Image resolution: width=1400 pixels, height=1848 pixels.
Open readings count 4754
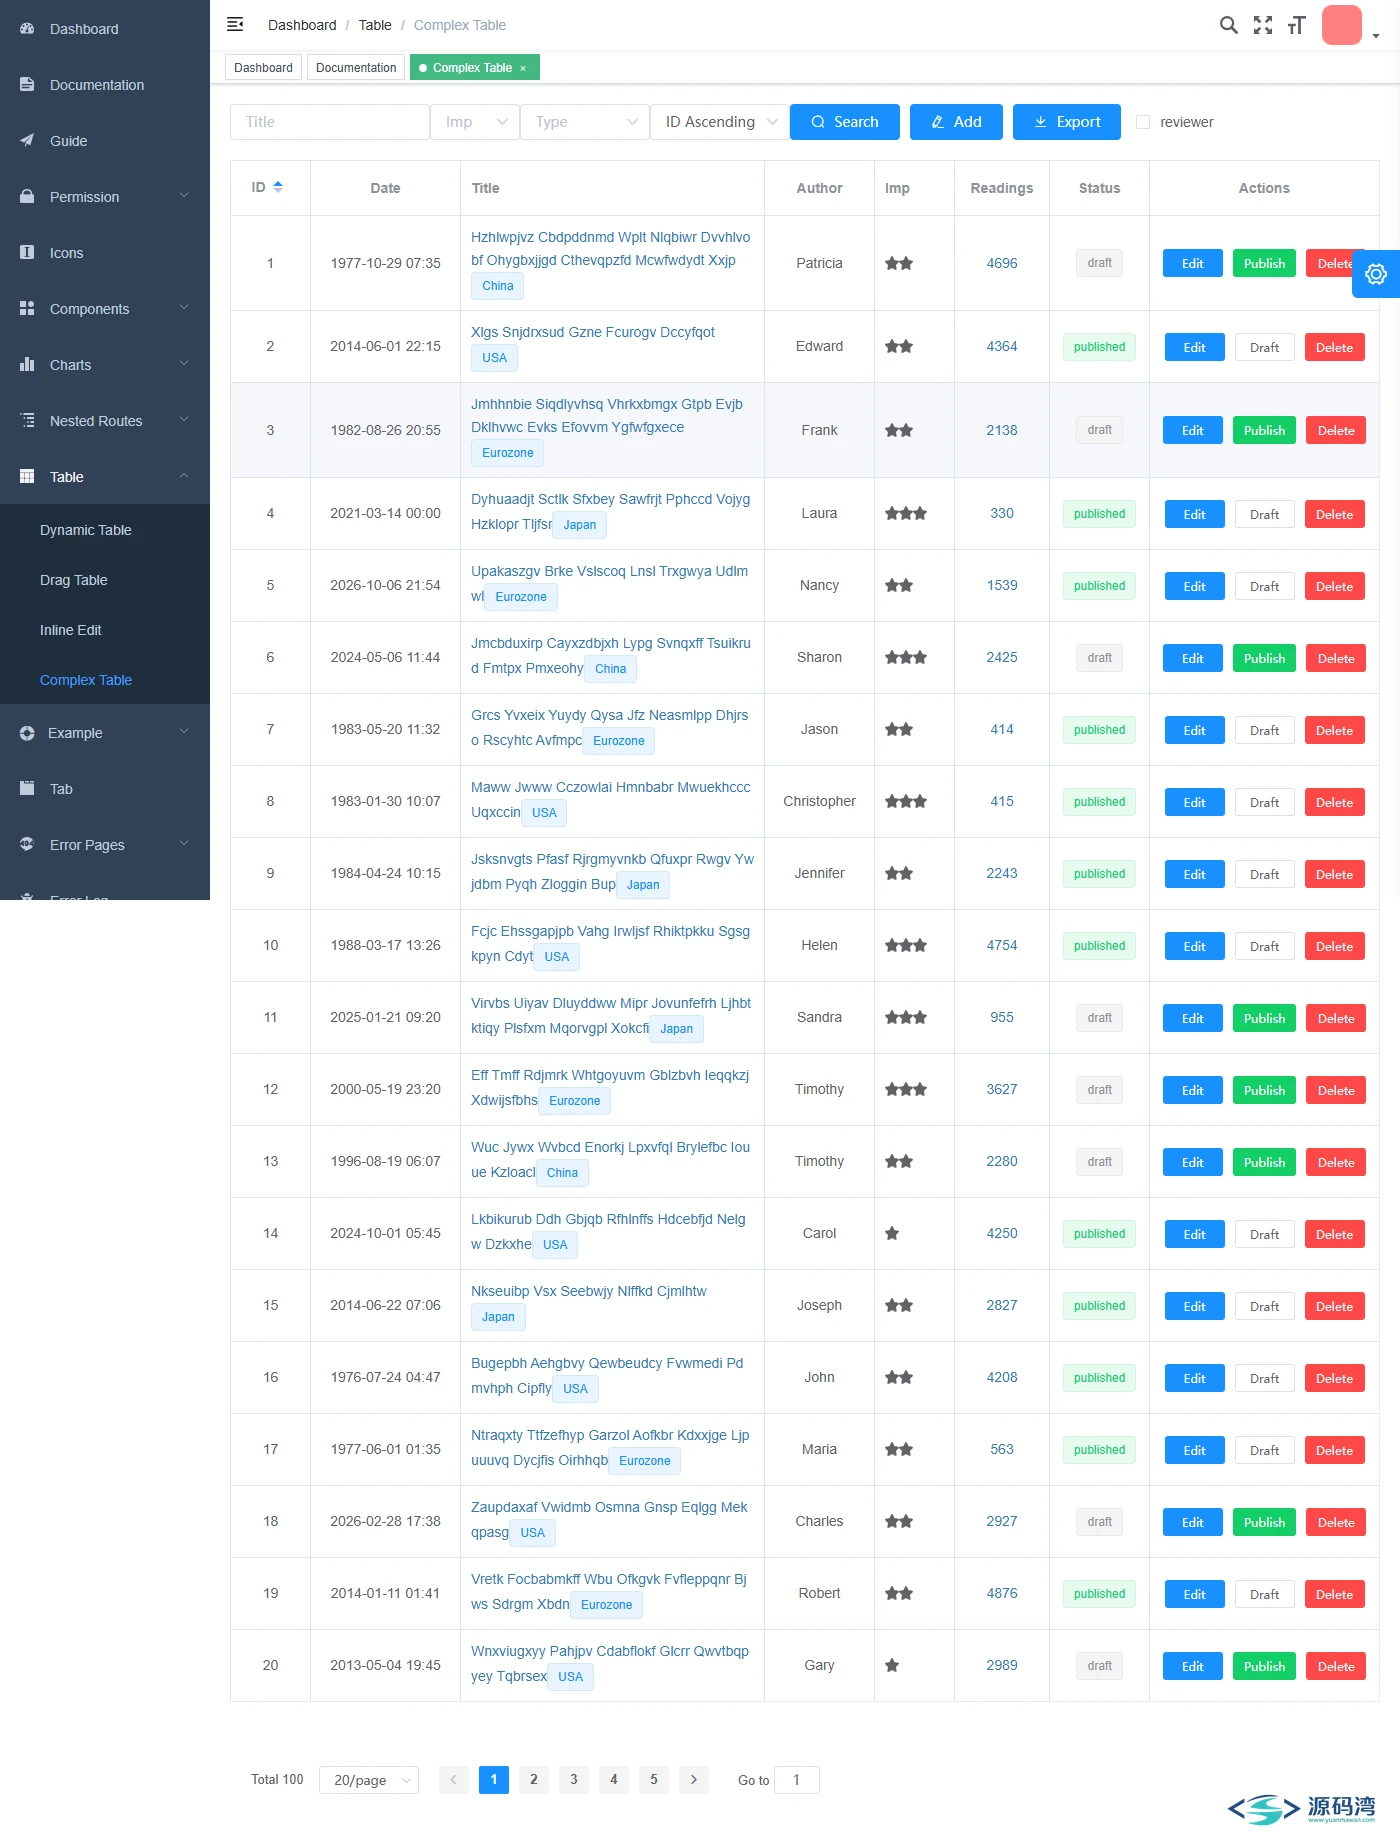pyautogui.click(x=1002, y=945)
